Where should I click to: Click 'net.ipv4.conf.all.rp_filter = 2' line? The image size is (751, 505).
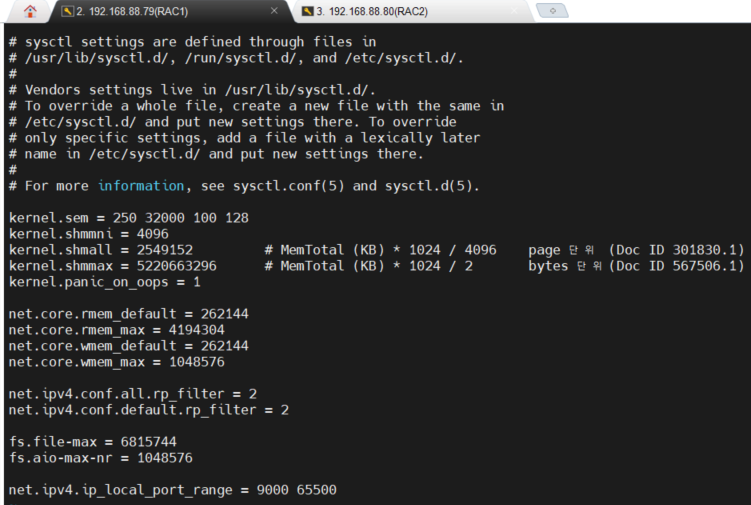point(133,394)
